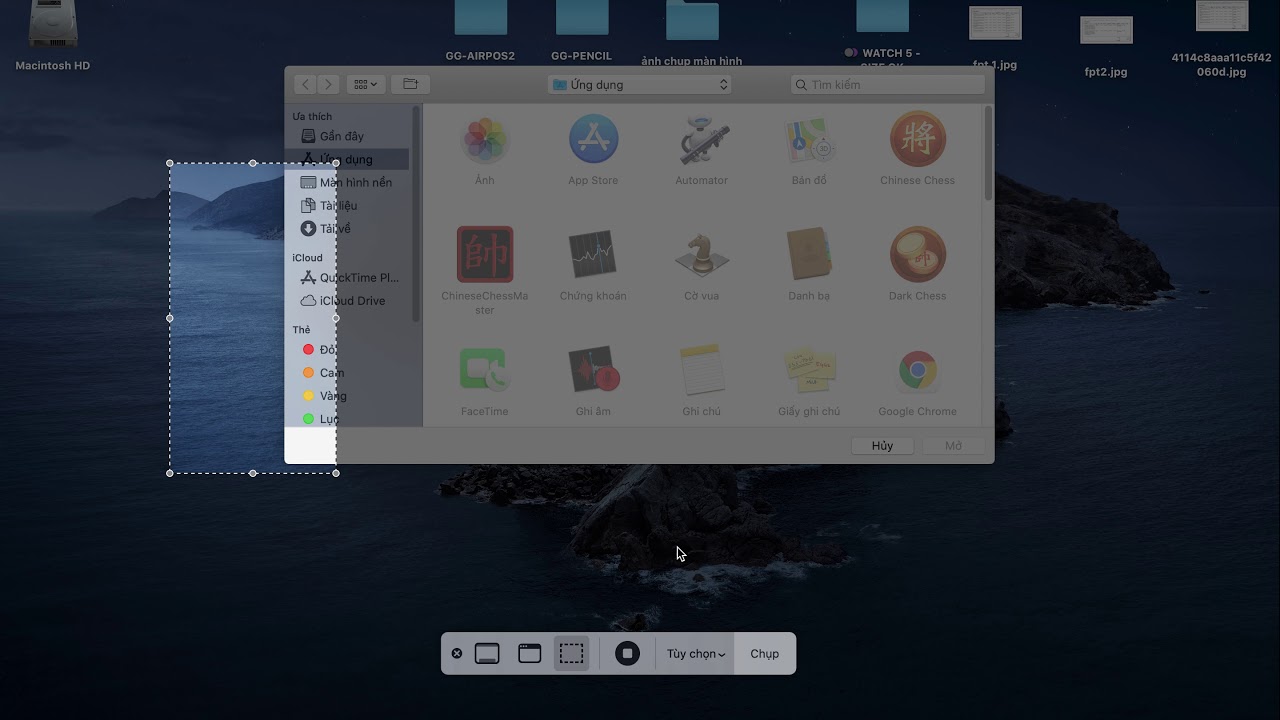
Task: Go back with the left arrow
Action: click(306, 85)
